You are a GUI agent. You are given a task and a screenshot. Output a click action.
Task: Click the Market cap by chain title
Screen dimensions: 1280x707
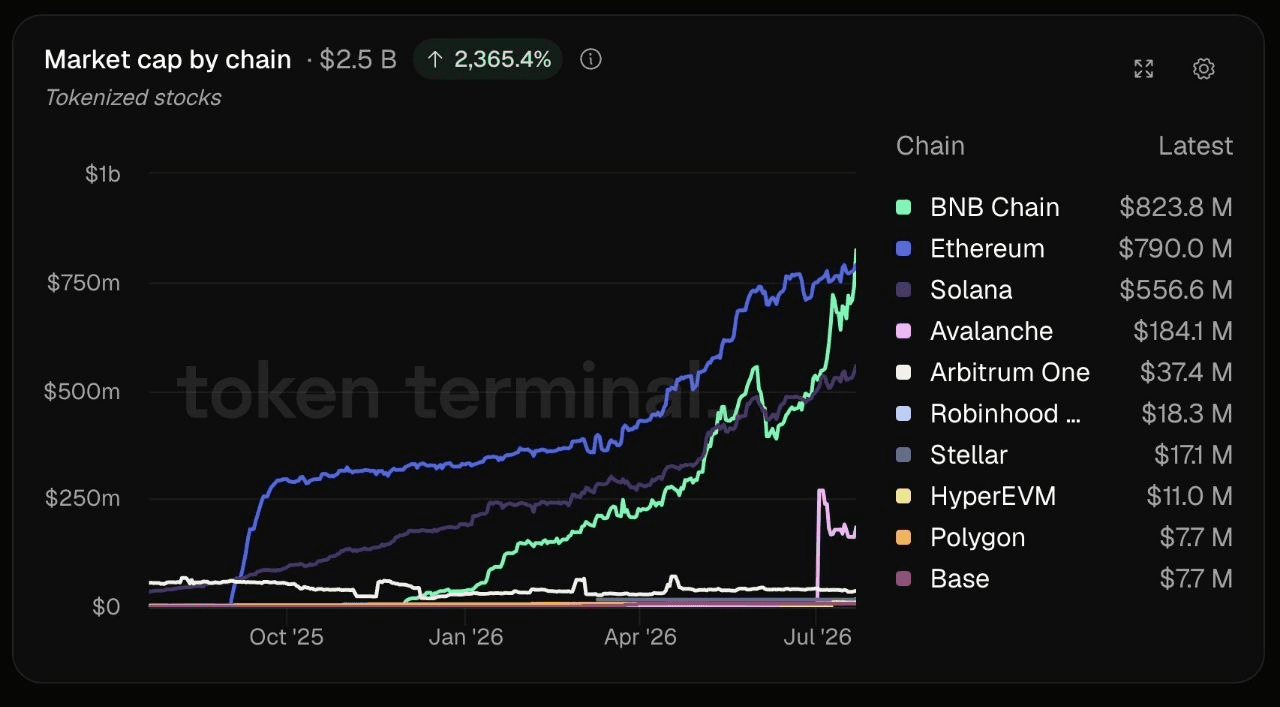click(168, 59)
